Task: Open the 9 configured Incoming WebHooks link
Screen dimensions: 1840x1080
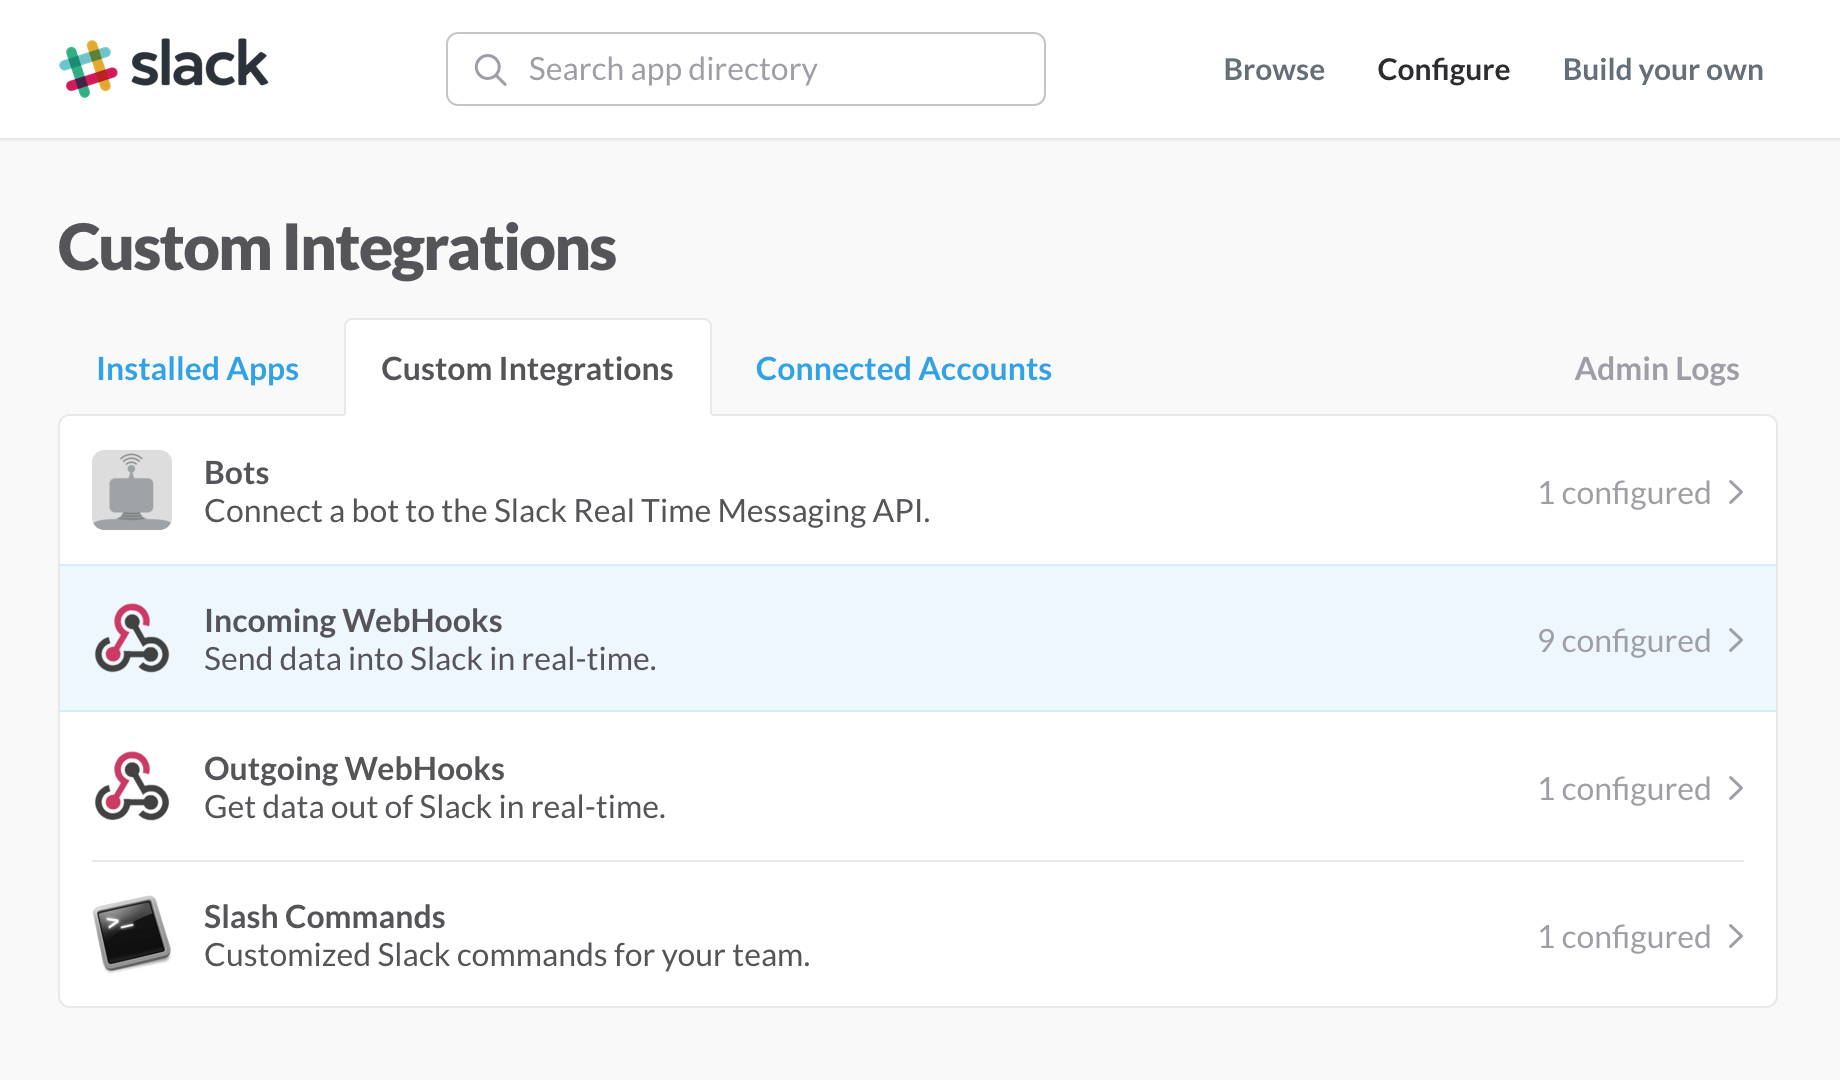Action: [1624, 640]
